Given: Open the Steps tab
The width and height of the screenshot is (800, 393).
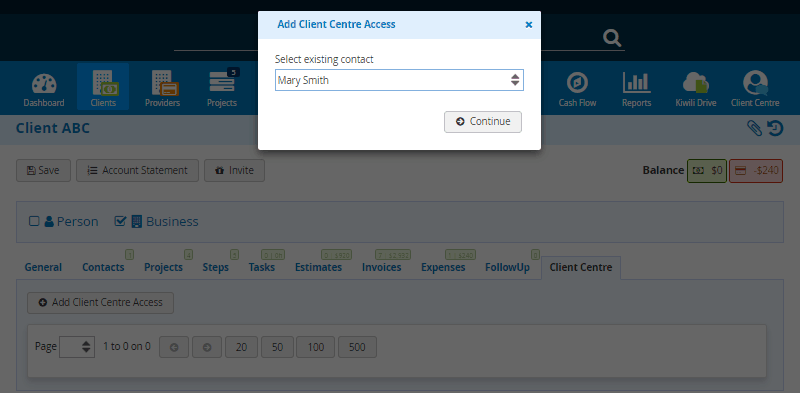Looking at the screenshot, I should tap(215, 267).
